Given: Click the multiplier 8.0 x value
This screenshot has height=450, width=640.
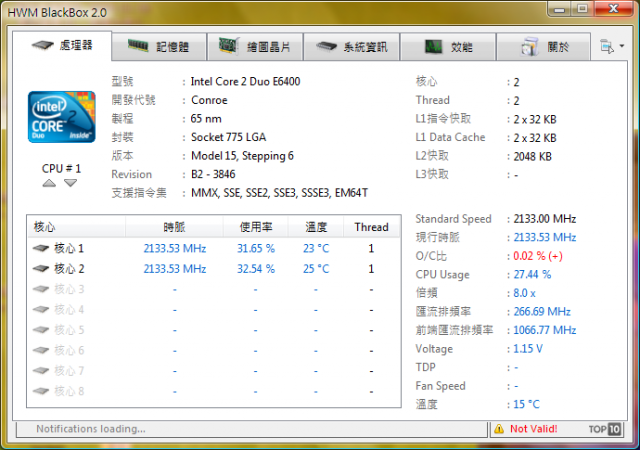Looking at the screenshot, I should click(x=524, y=293).
